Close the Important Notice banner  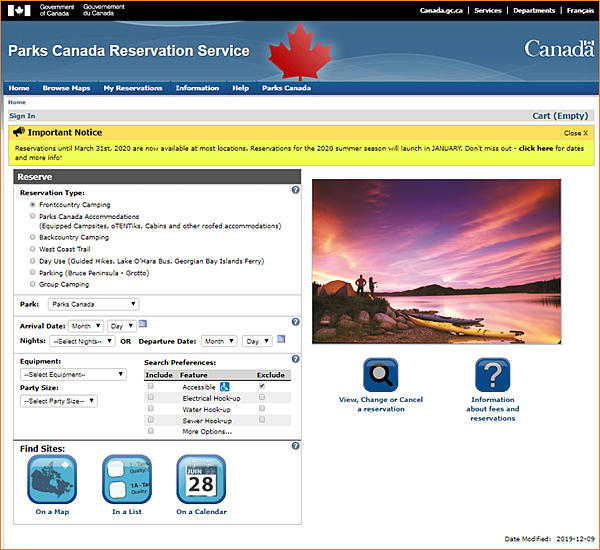click(576, 133)
